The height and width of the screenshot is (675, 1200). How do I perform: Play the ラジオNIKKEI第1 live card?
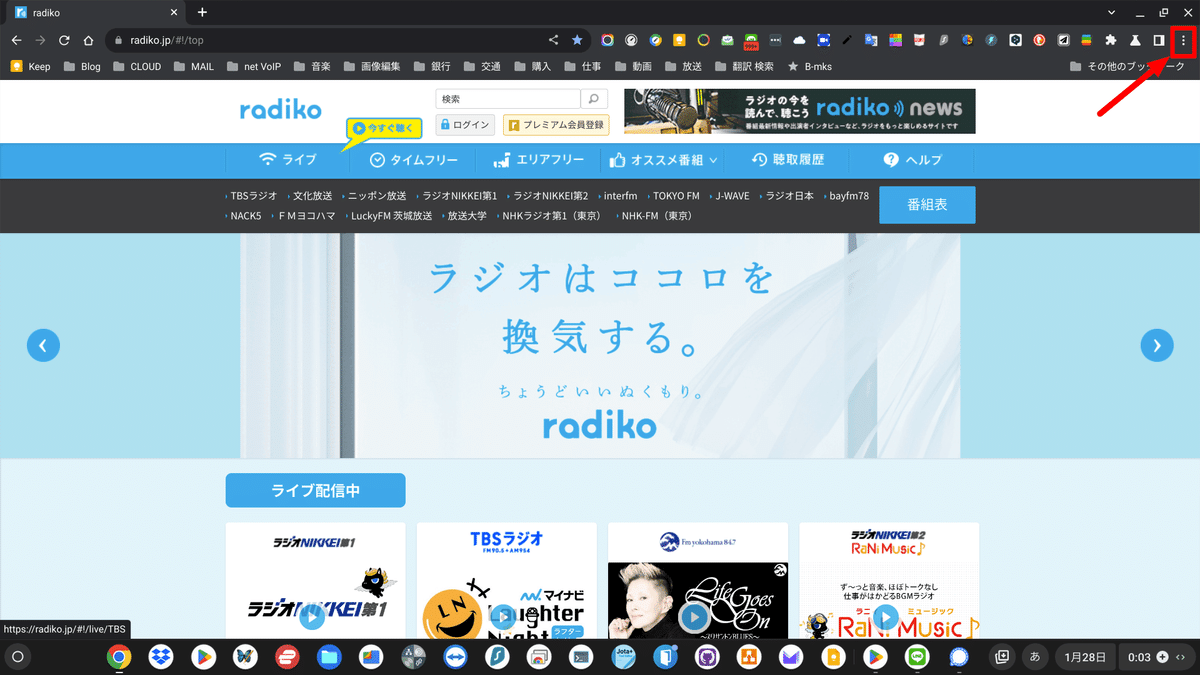coord(312,617)
